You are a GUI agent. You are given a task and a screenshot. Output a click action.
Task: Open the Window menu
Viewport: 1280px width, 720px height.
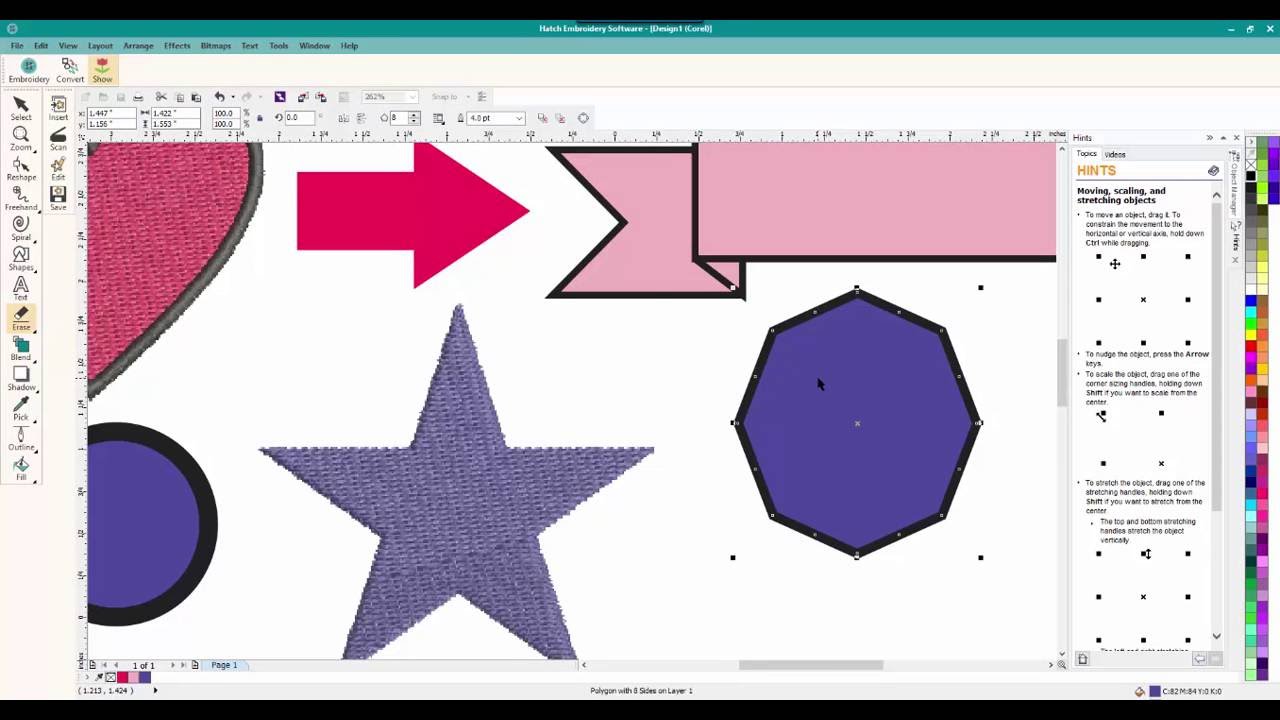314,46
